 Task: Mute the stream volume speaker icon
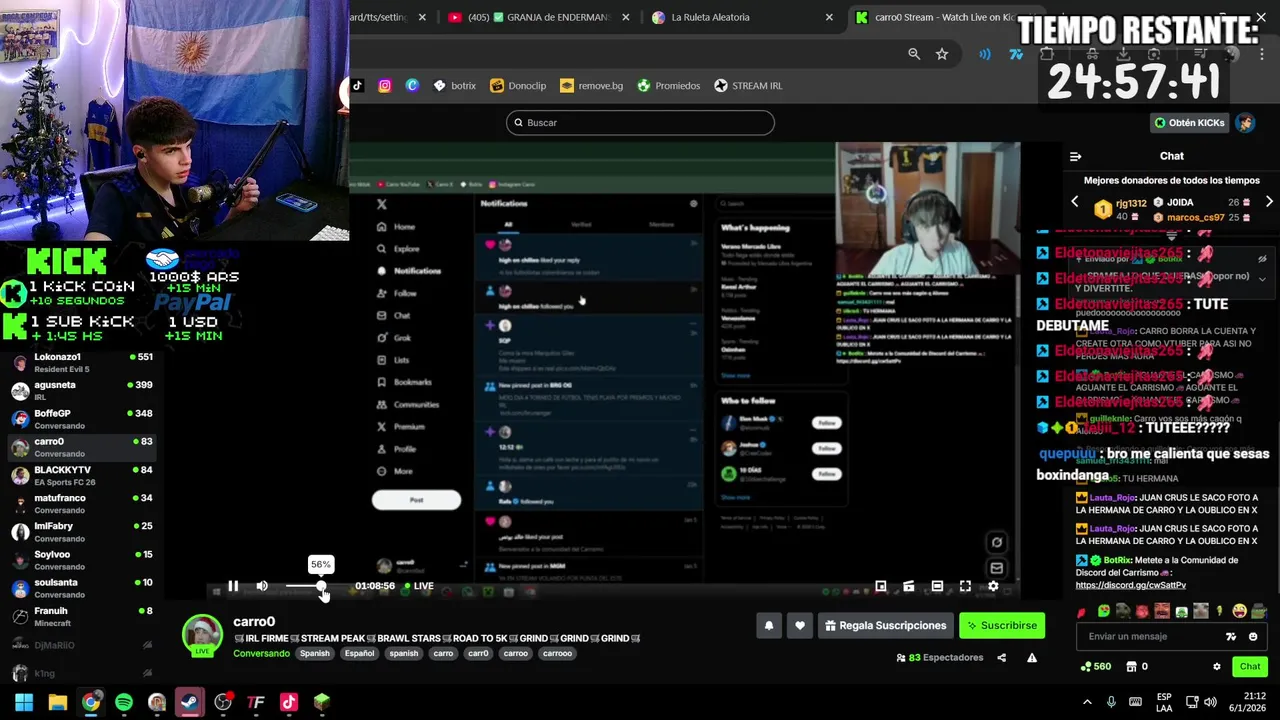point(262,586)
